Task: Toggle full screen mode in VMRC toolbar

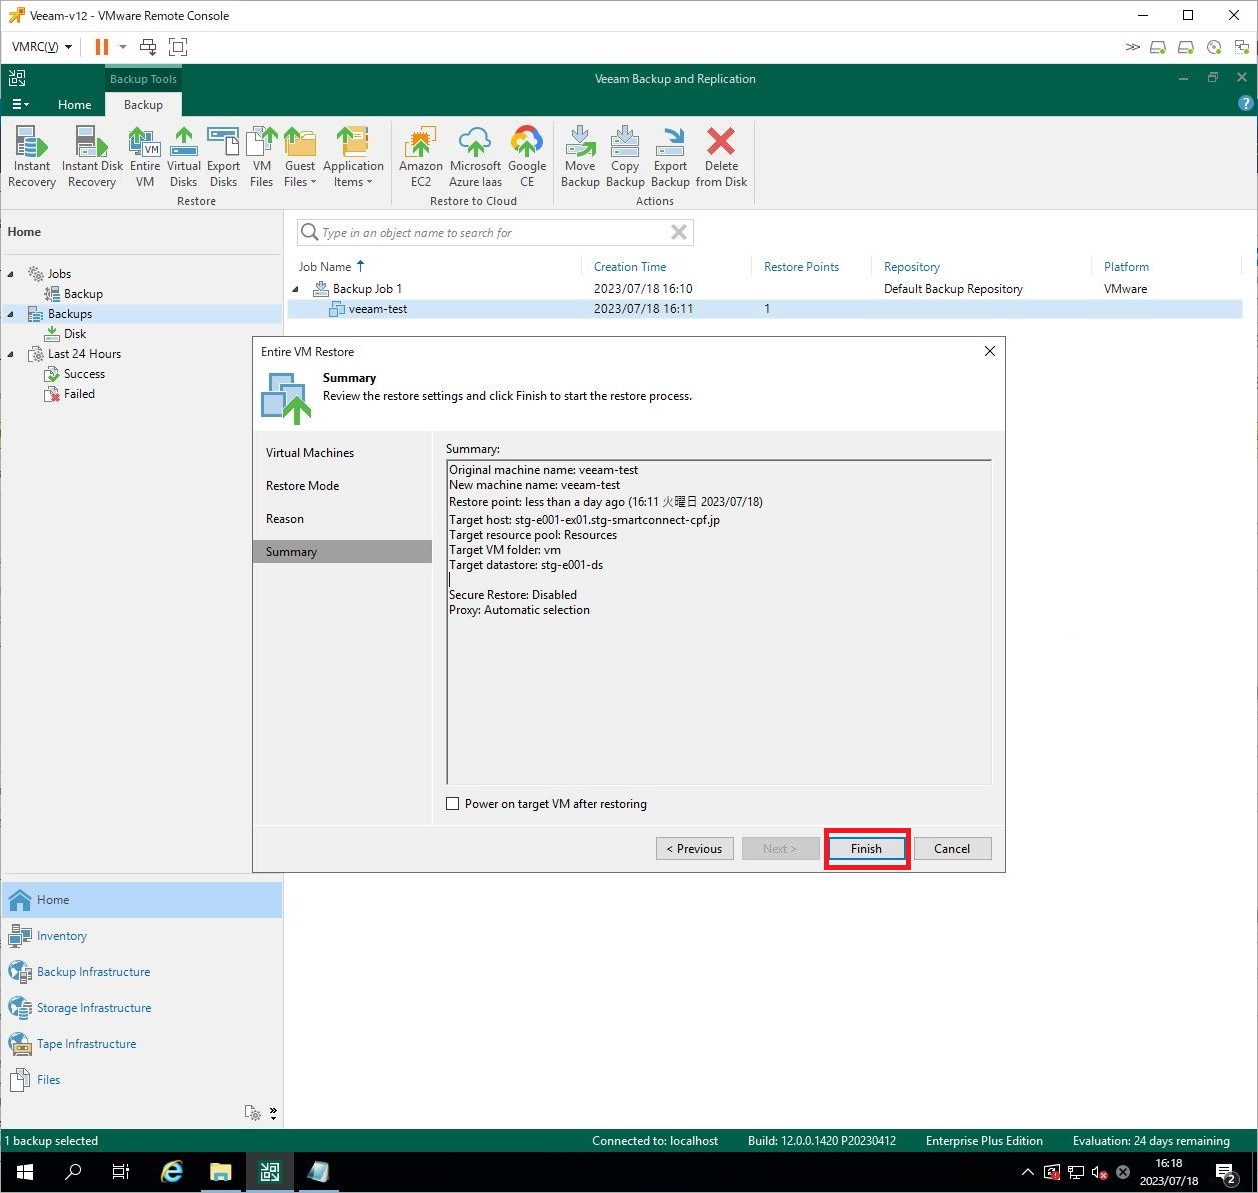Action: coord(178,47)
